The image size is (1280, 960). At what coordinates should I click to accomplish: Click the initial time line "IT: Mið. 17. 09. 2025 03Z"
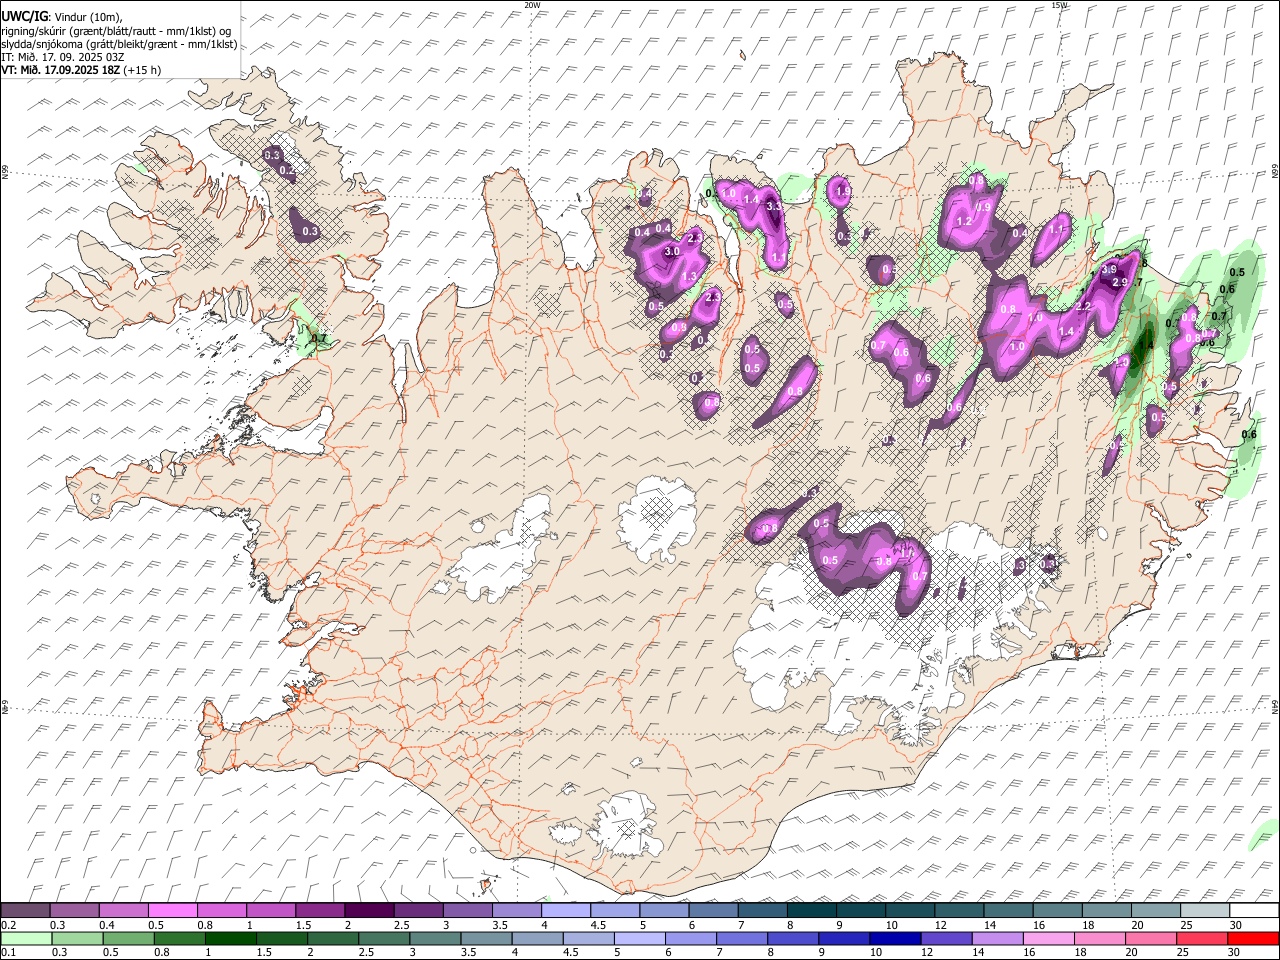coord(63,57)
